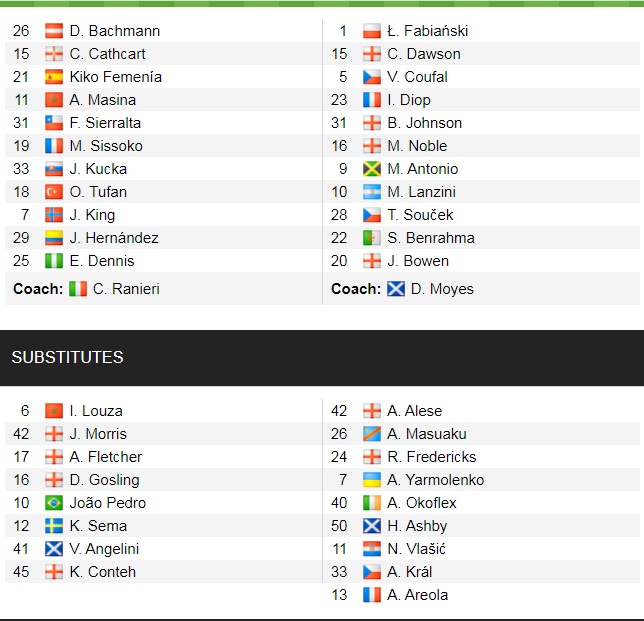The image size is (644, 621).
Task: Click coach name D. Moyes
Action: (442, 289)
